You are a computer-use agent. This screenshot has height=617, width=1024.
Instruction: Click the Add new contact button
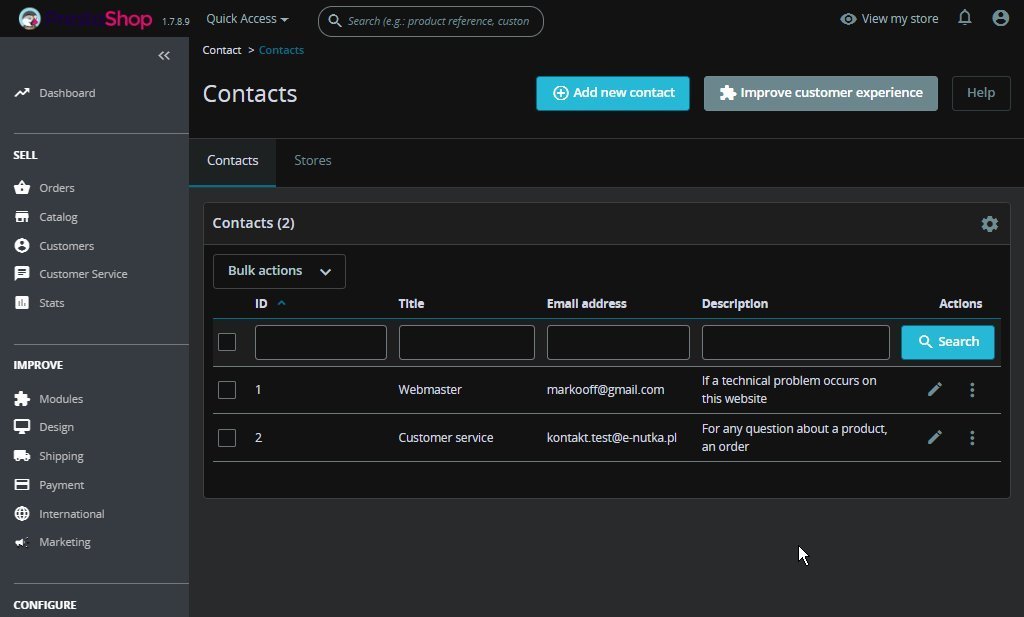tap(612, 93)
